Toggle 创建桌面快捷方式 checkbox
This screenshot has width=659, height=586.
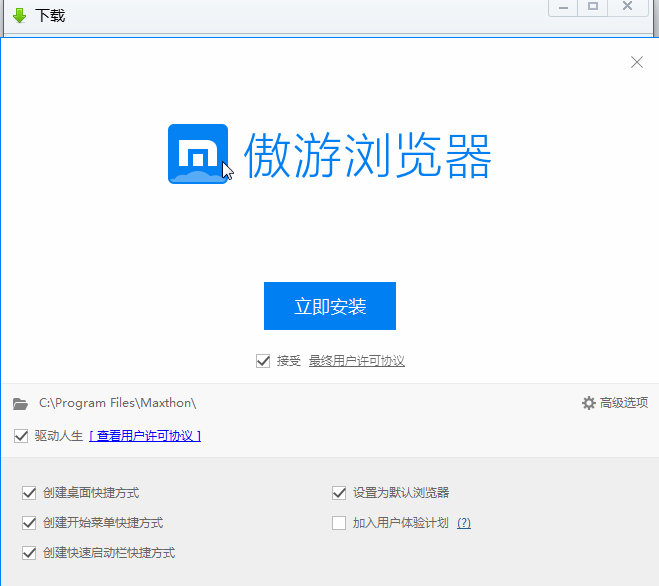(x=29, y=493)
